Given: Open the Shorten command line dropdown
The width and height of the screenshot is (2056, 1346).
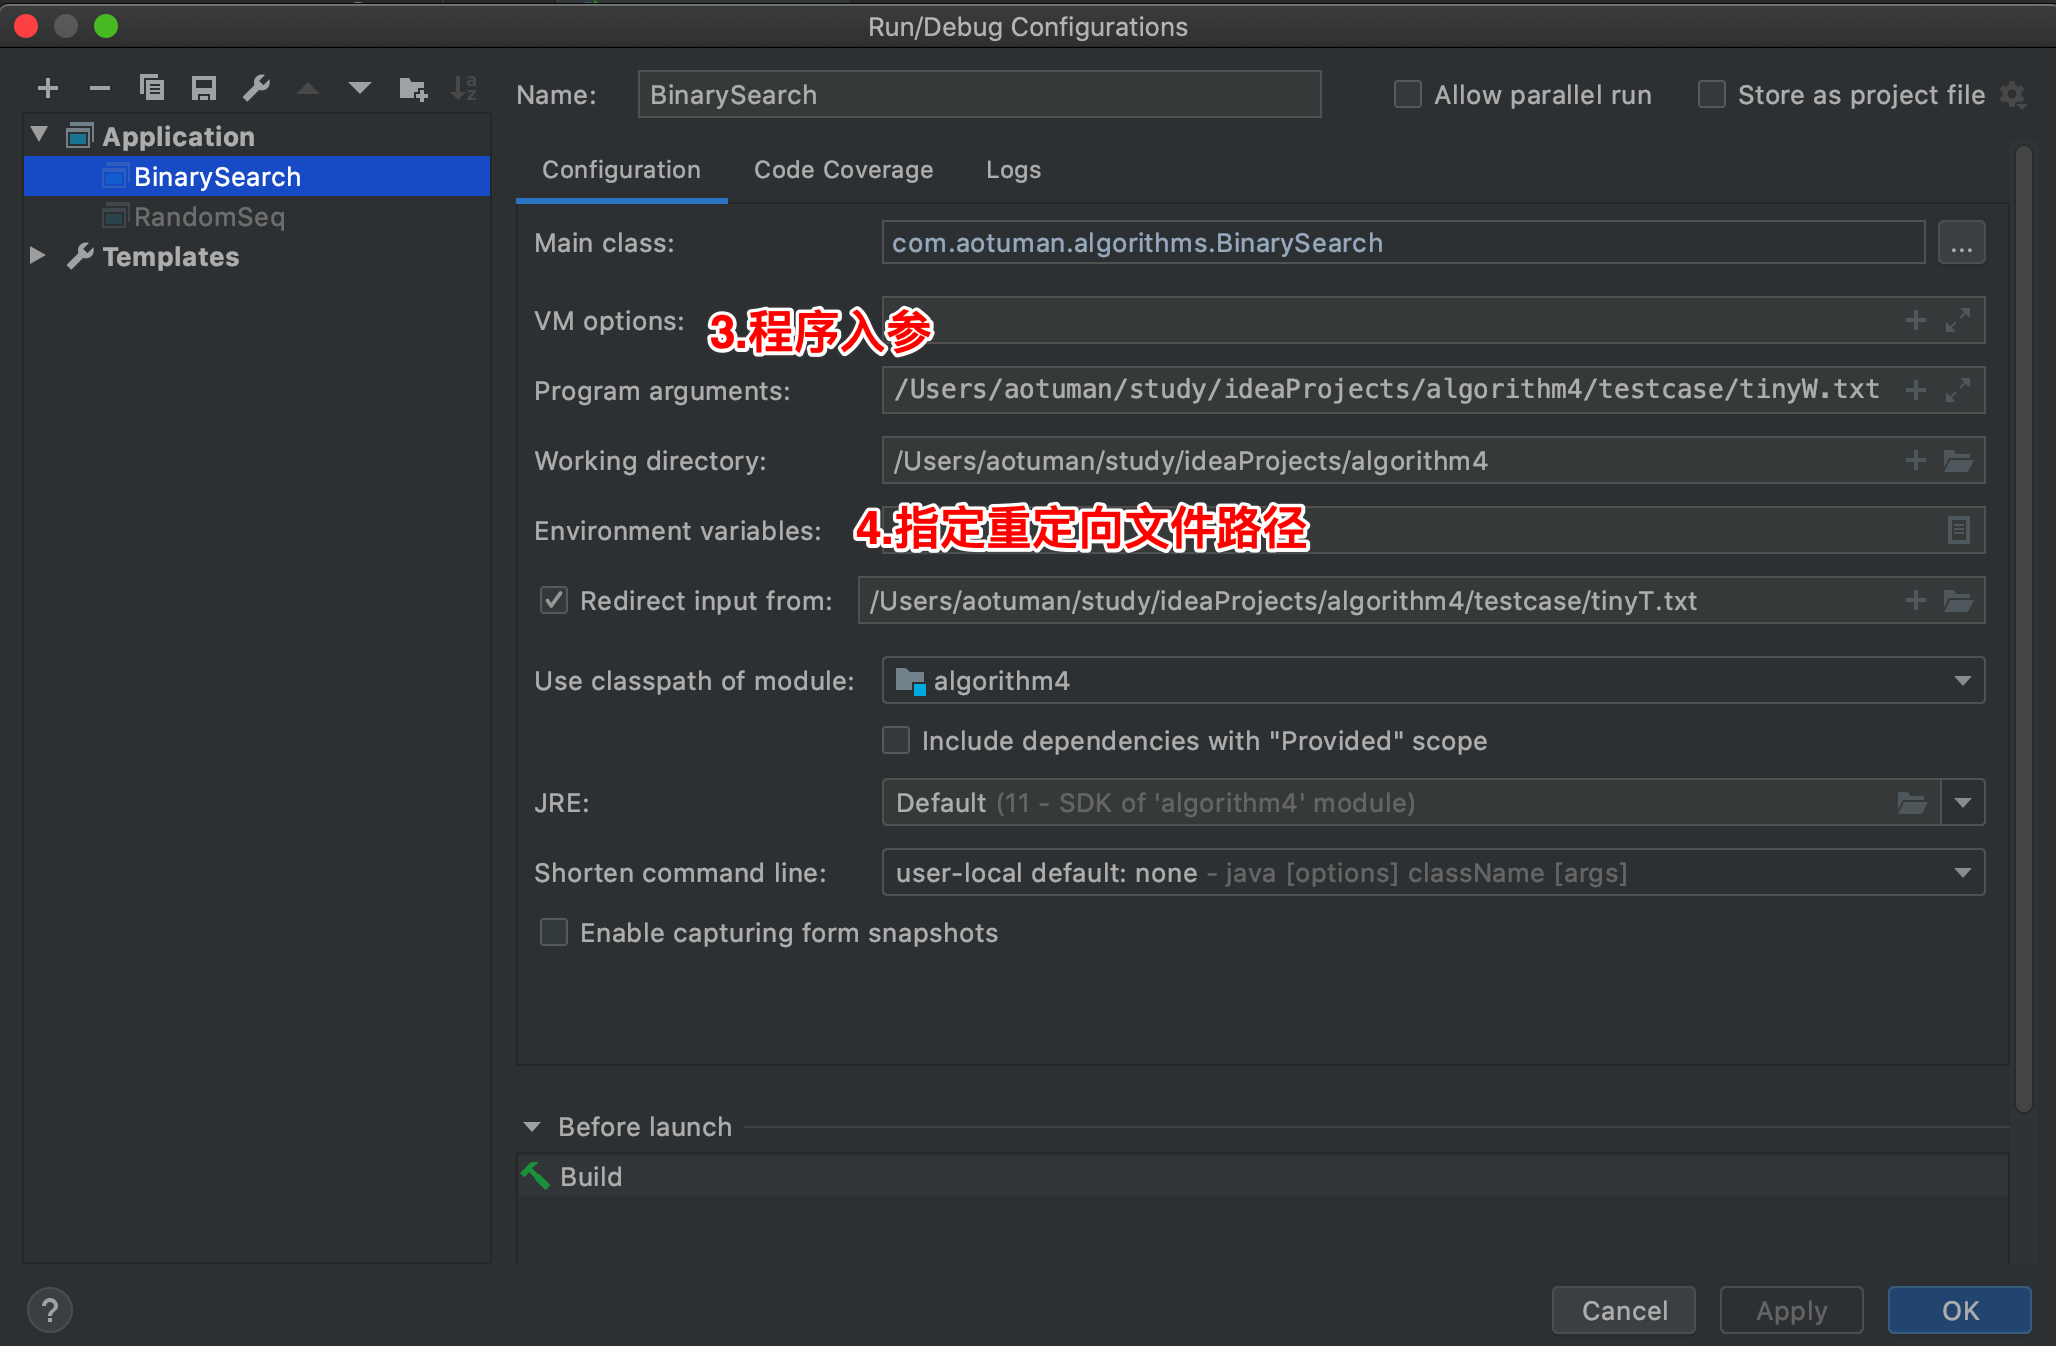Looking at the screenshot, I should pyautogui.click(x=1962, y=873).
